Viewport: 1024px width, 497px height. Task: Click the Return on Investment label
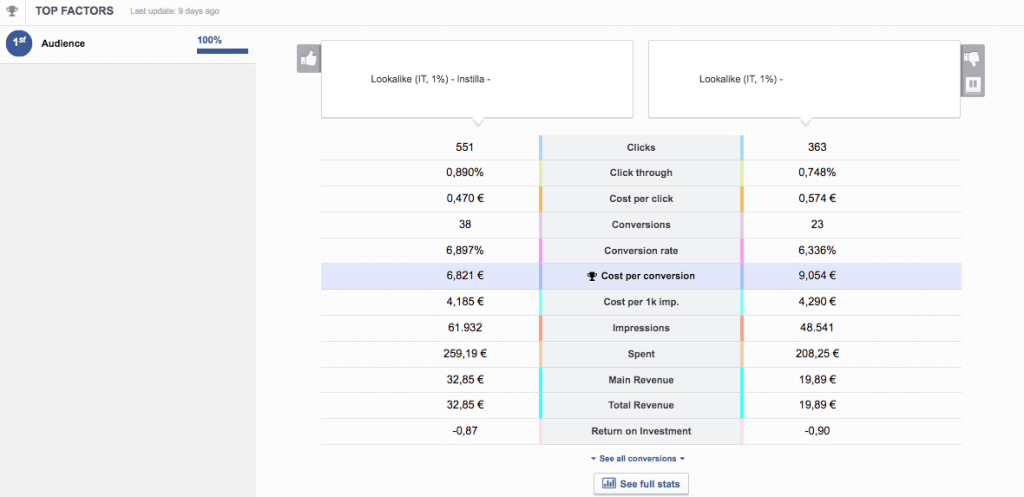(x=641, y=431)
